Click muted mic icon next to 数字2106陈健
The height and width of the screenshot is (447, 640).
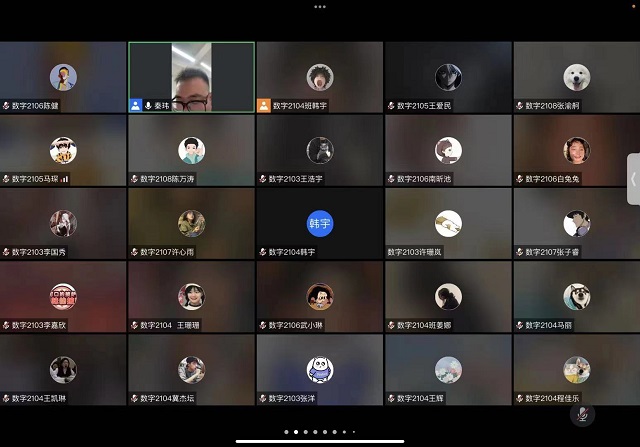(6, 105)
